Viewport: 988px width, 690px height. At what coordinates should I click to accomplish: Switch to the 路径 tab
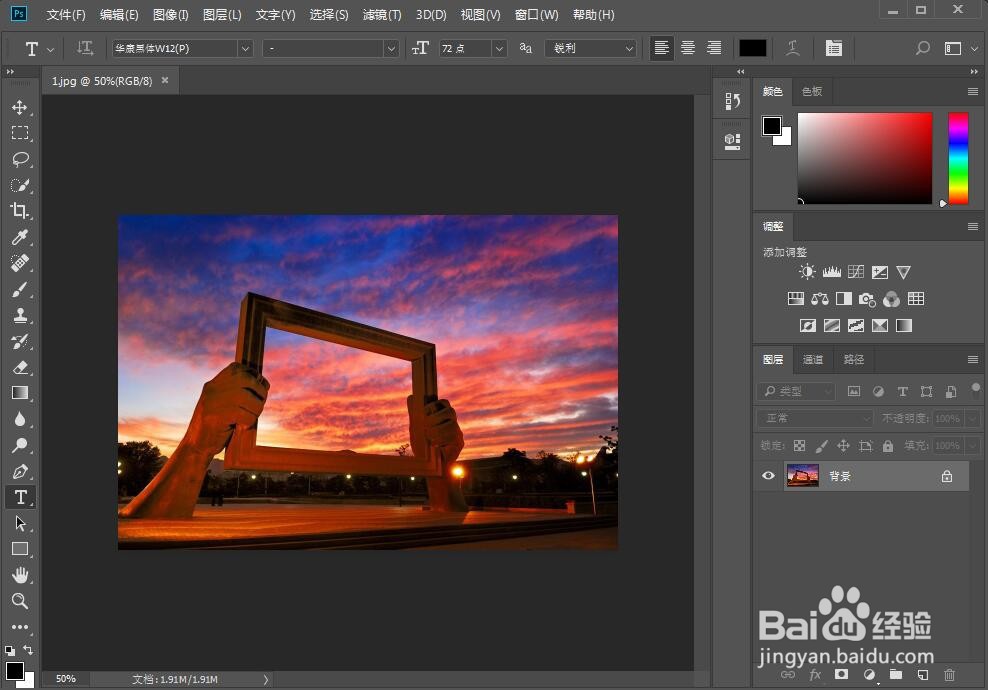pyautogui.click(x=854, y=359)
